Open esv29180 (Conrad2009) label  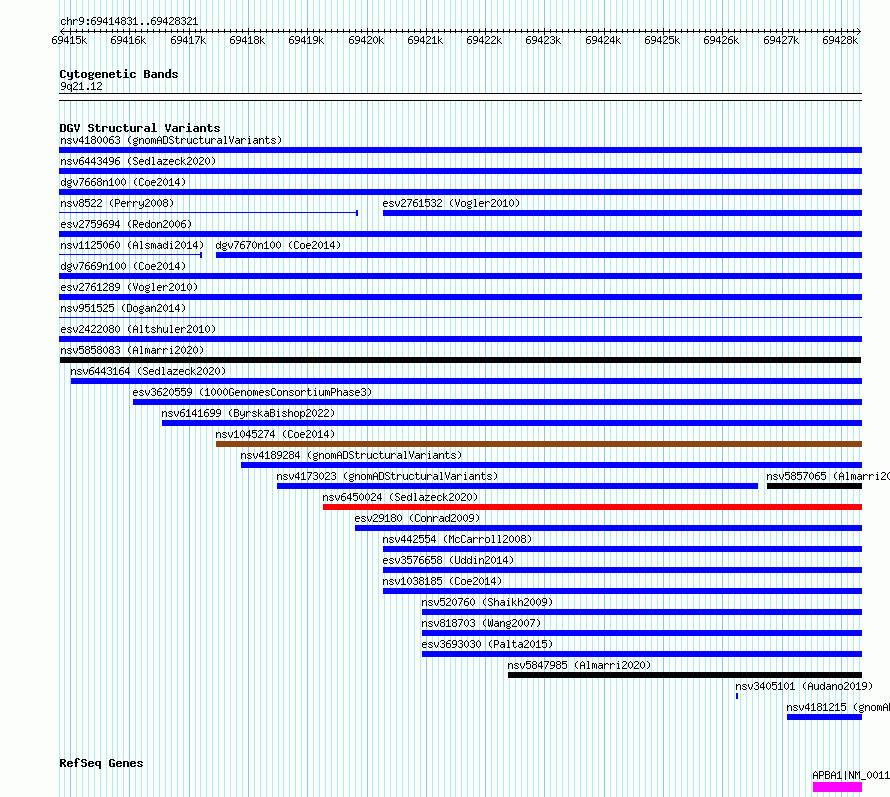click(x=417, y=518)
